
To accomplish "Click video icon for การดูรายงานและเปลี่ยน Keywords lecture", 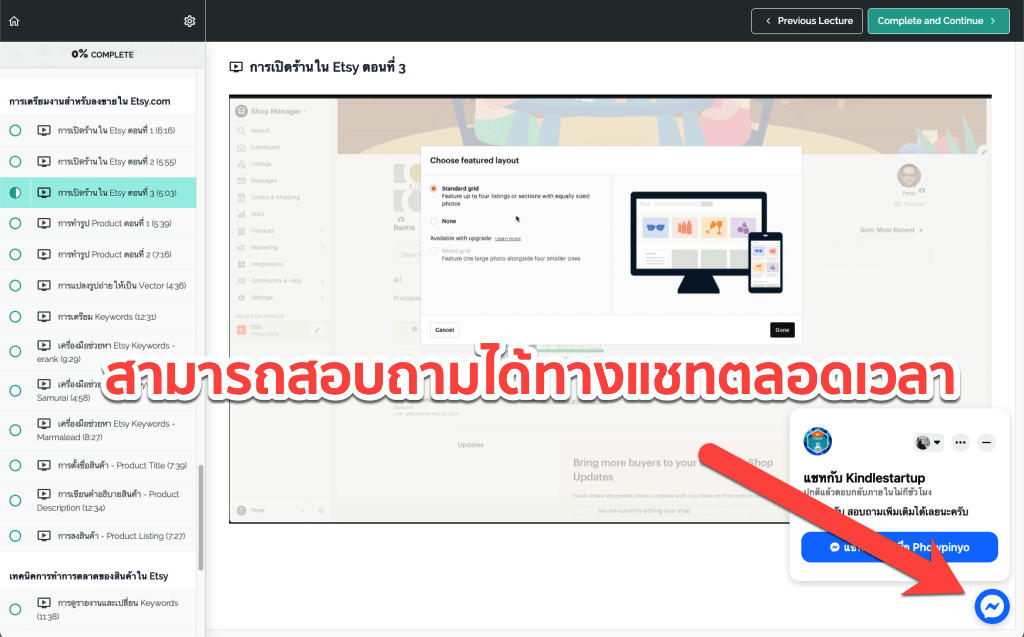I will tap(44, 602).
